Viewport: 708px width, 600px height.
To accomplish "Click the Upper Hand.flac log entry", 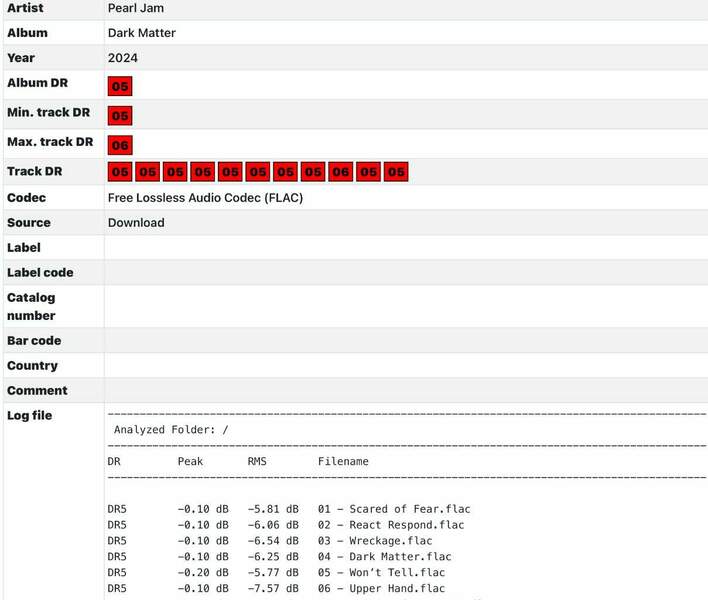I will point(384,589).
